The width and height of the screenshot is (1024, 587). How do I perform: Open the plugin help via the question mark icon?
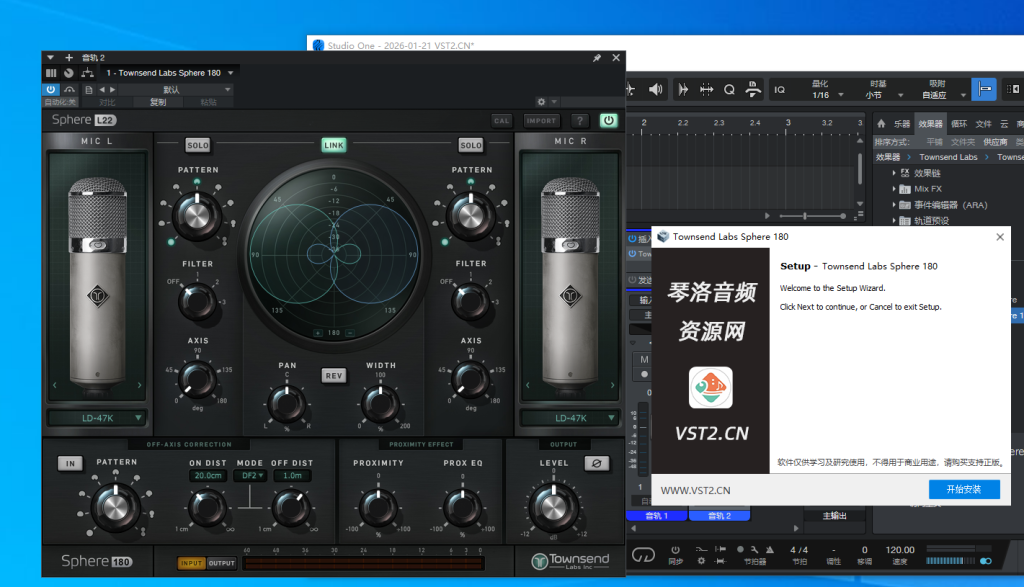(578, 120)
